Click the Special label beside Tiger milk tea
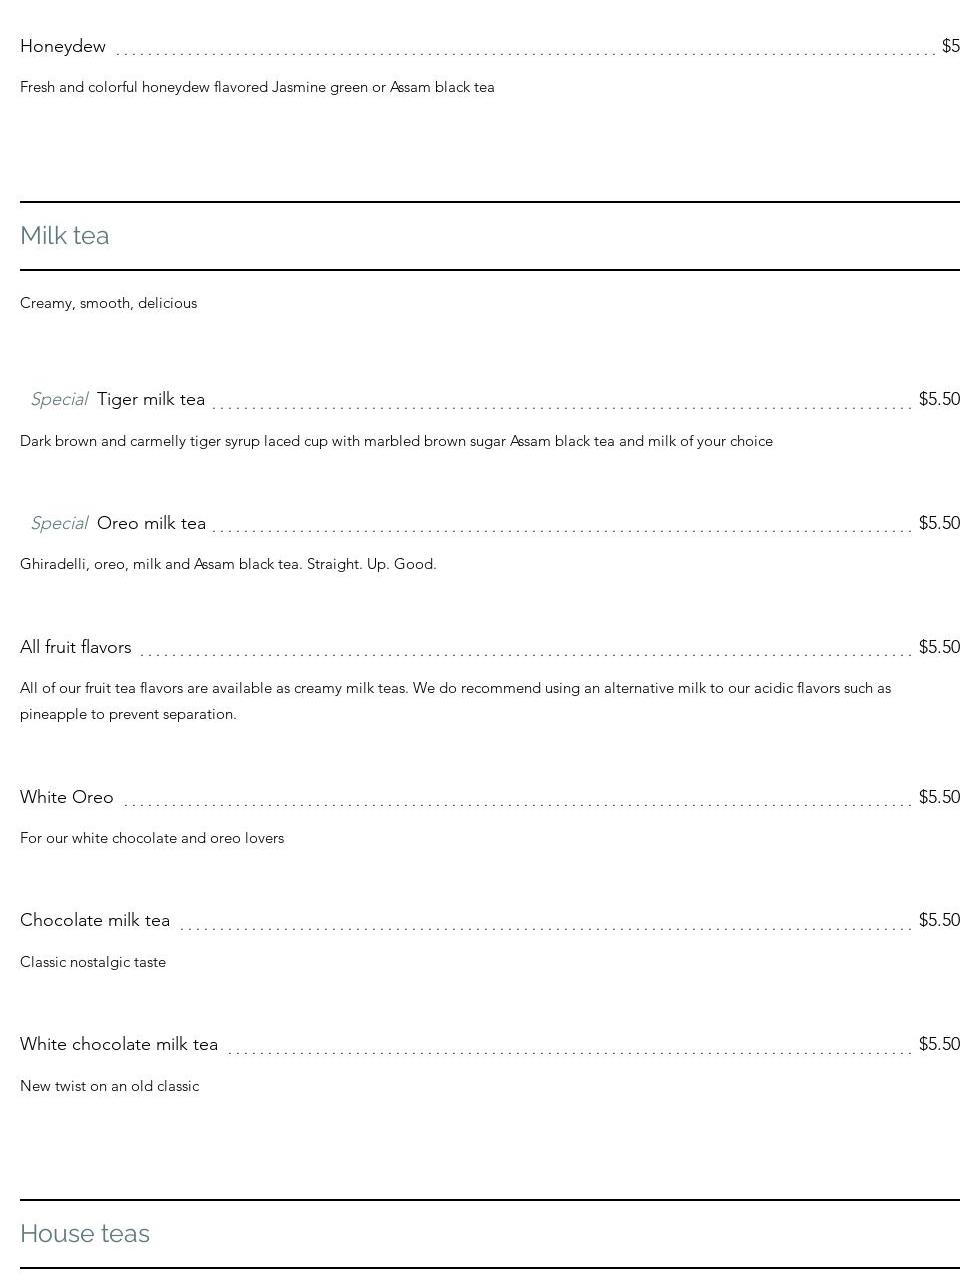The image size is (965, 1286). [59, 399]
